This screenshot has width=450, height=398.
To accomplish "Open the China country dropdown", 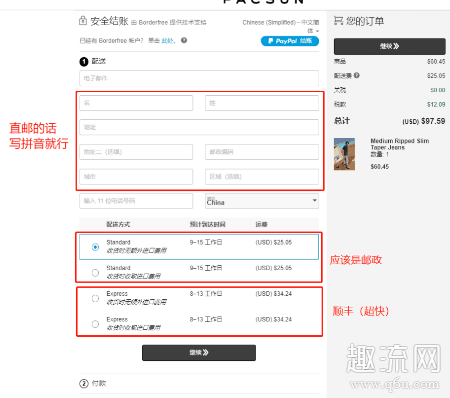I will (262, 201).
